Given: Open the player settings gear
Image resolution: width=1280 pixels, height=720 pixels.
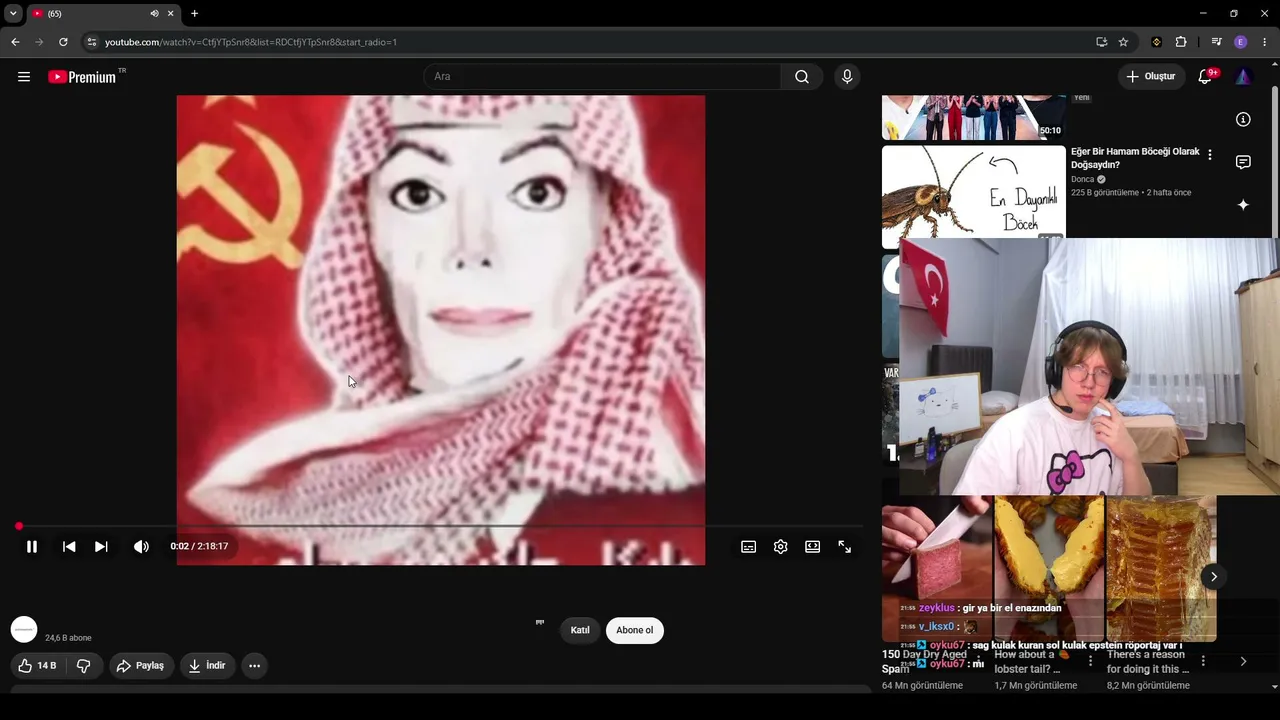Looking at the screenshot, I should (x=781, y=547).
